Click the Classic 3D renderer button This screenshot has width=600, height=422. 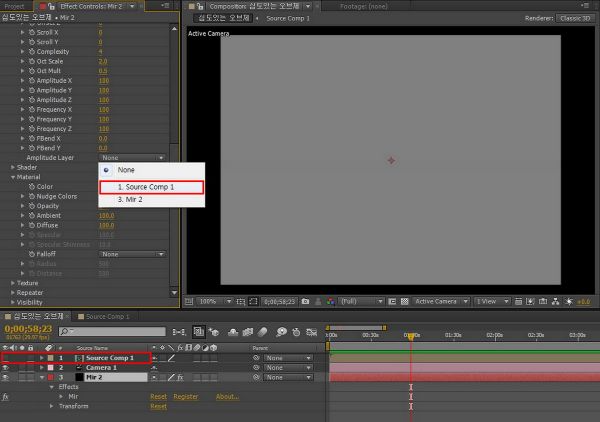pyautogui.click(x=574, y=18)
